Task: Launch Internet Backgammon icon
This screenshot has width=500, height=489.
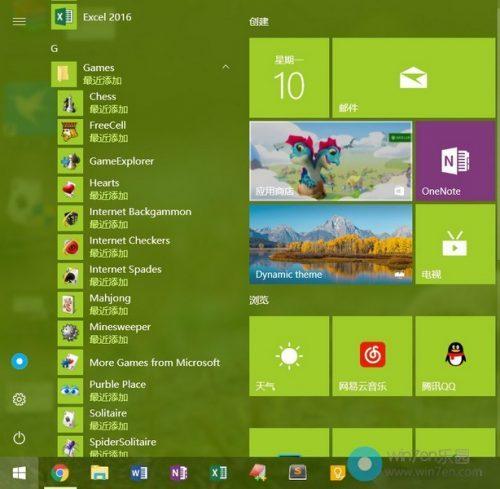Action: (x=70, y=218)
